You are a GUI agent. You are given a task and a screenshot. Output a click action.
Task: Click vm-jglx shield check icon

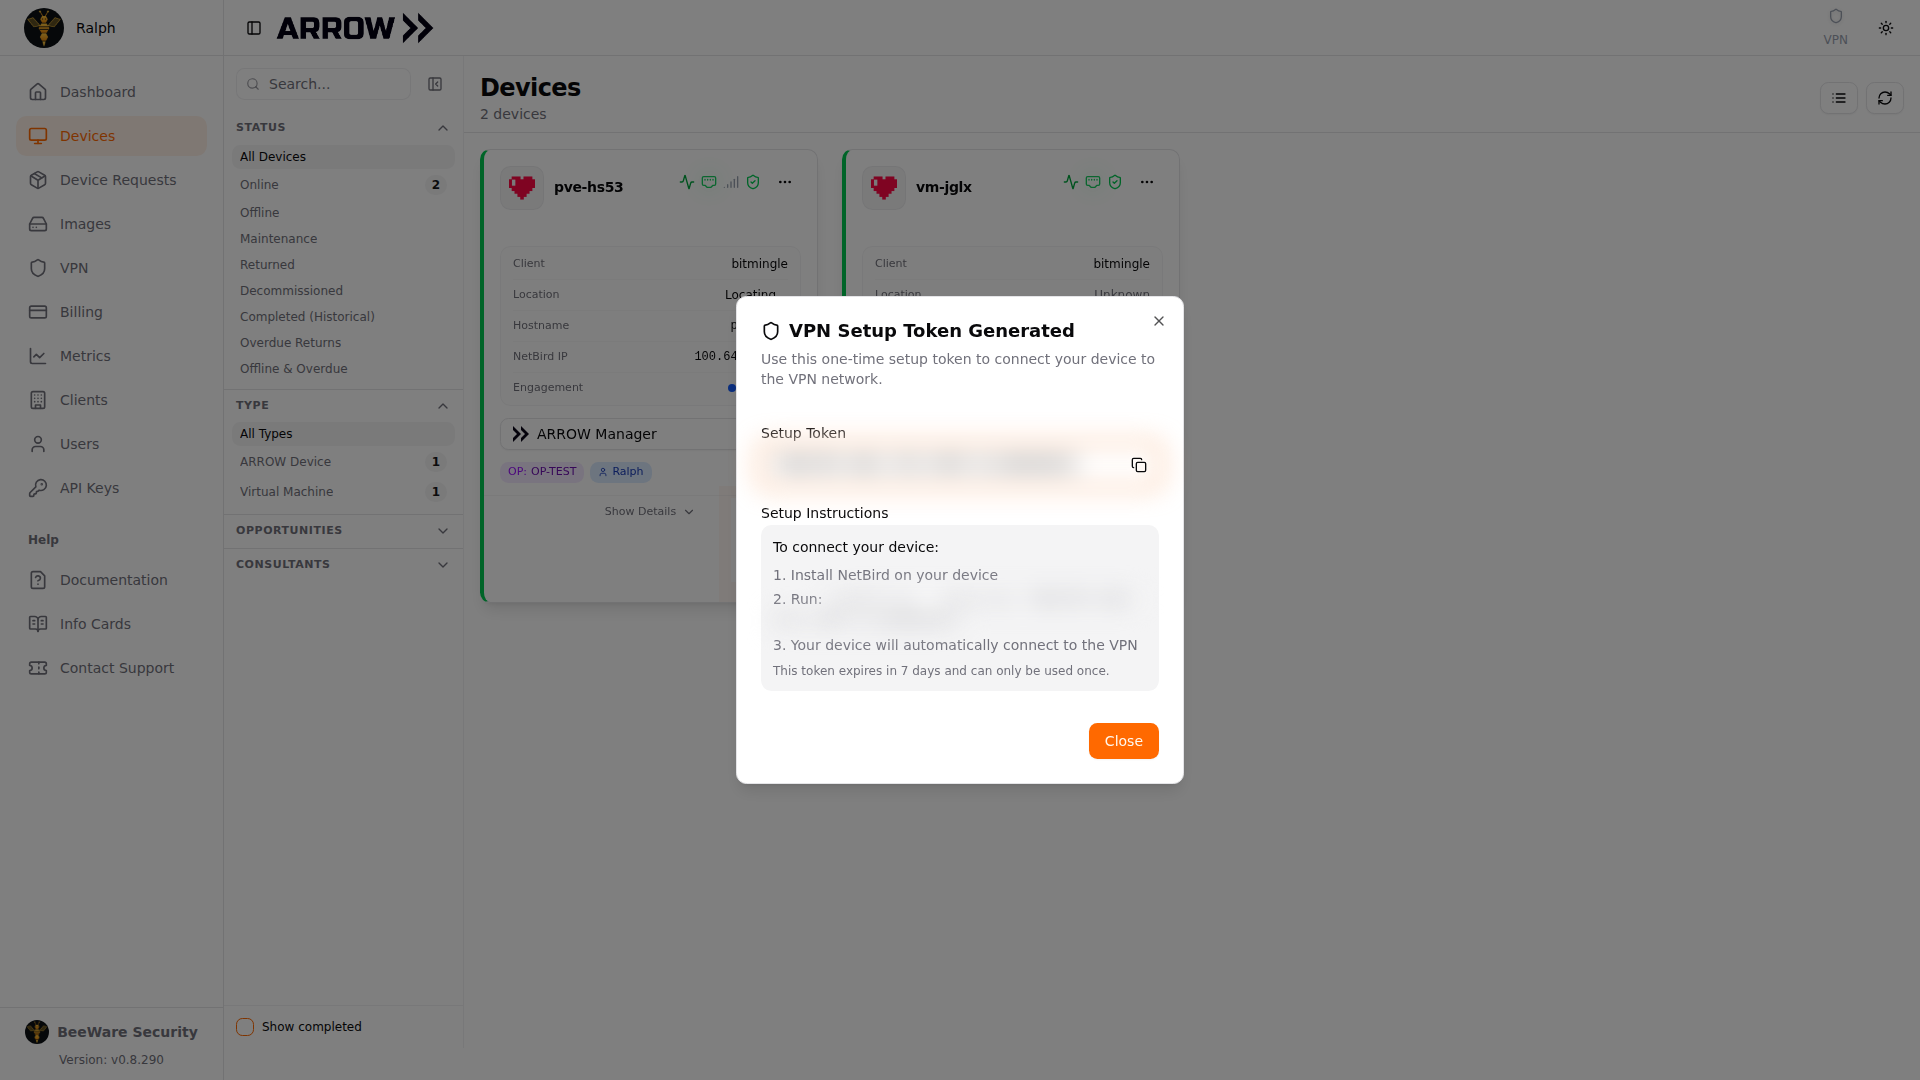coord(1115,182)
